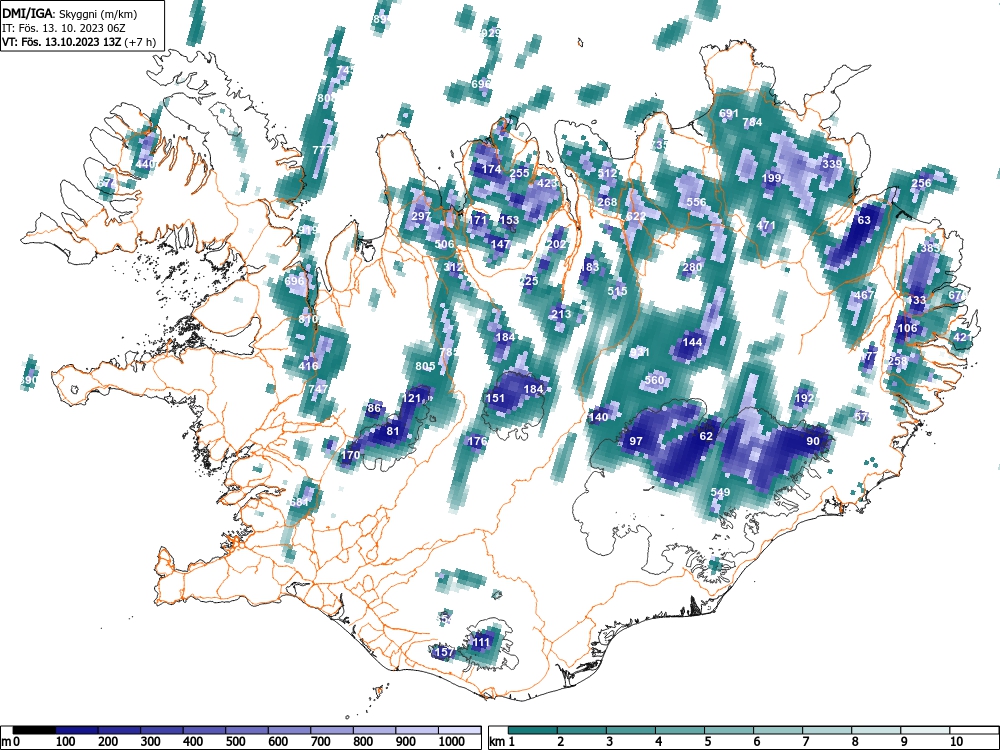1000x750 pixels.
Task: Click the '9' label on the kilometre scale
Action: [x=903, y=742]
